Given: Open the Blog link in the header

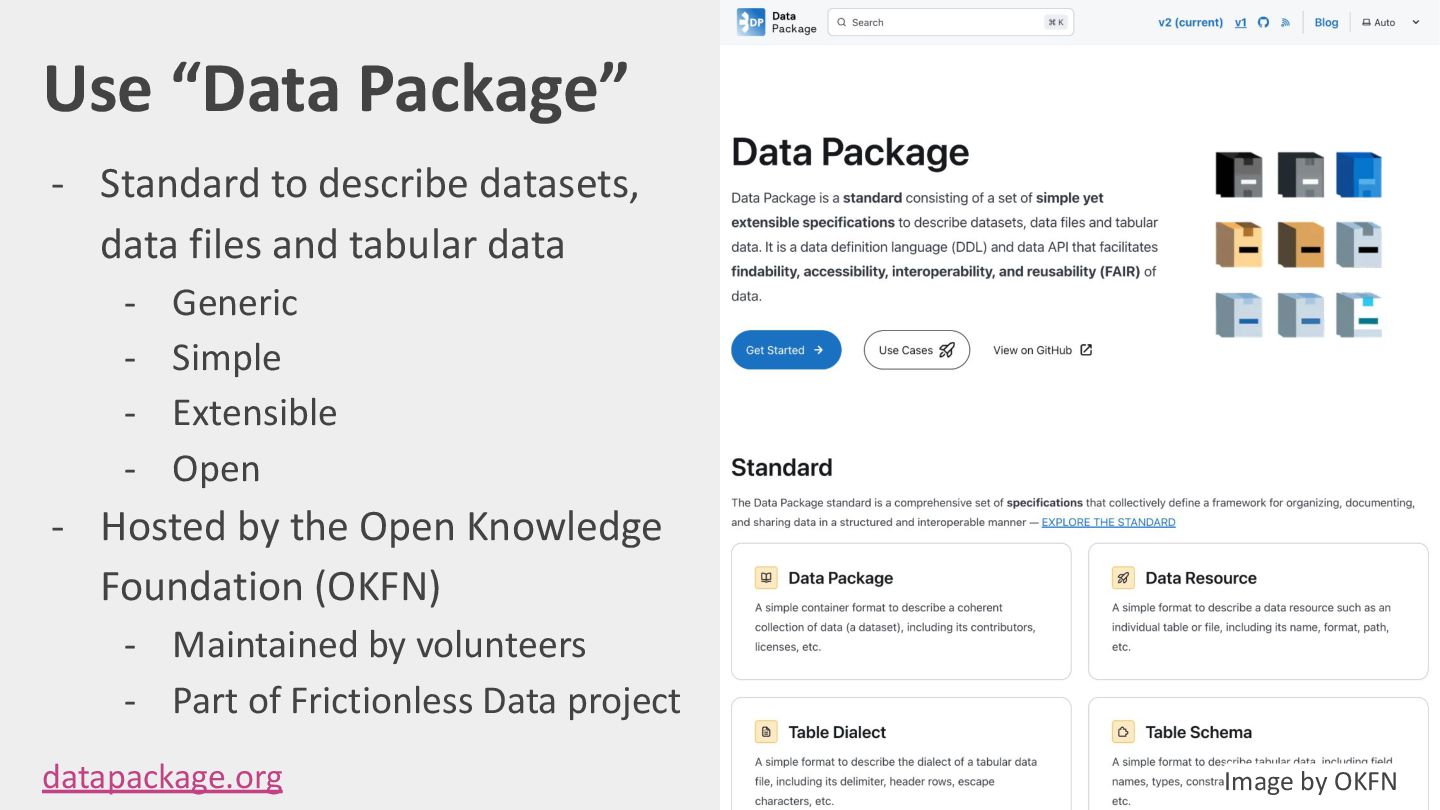Looking at the screenshot, I should point(1326,22).
